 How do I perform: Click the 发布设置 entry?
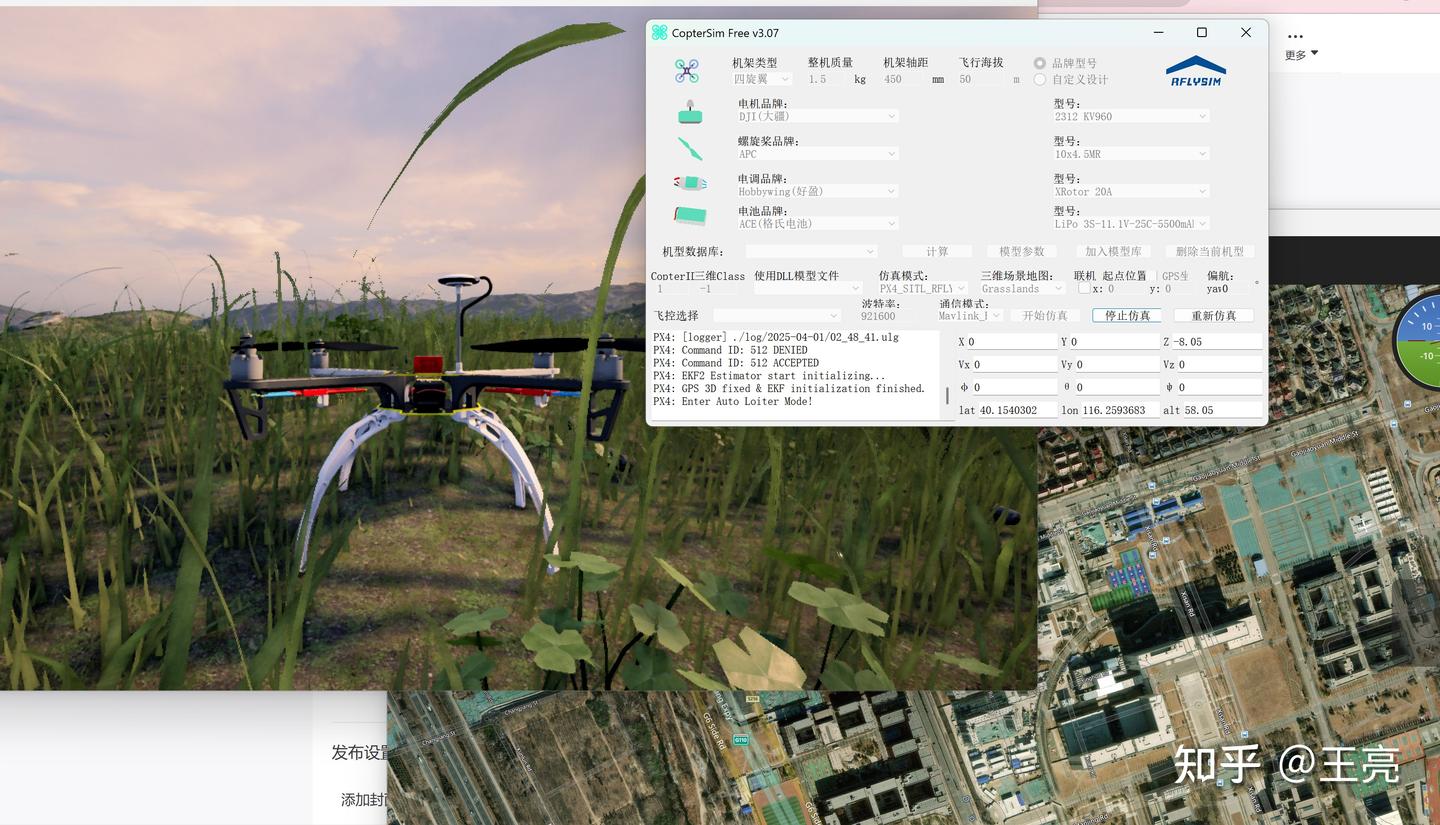(x=358, y=753)
